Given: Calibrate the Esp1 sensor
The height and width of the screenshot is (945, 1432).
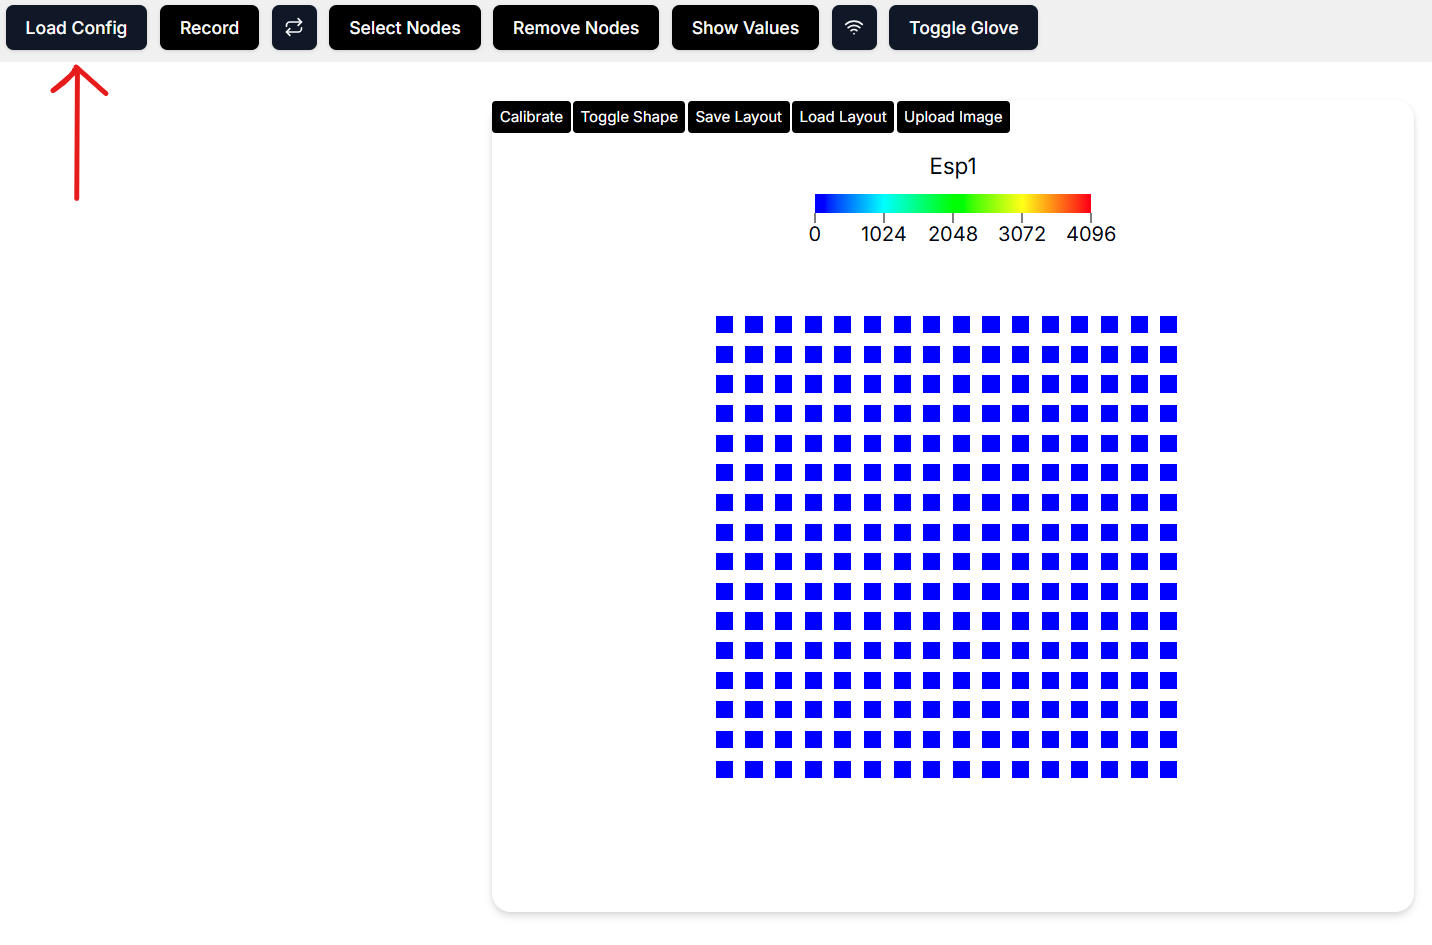Looking at the screenshot, I should [531, 117].
